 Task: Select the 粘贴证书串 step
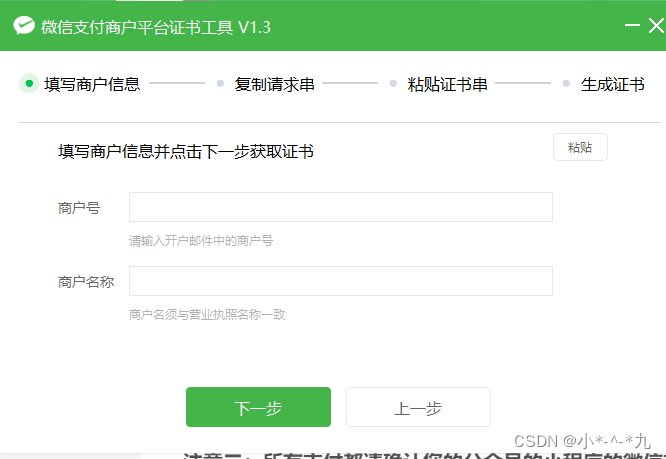click(x=447, y=84)
